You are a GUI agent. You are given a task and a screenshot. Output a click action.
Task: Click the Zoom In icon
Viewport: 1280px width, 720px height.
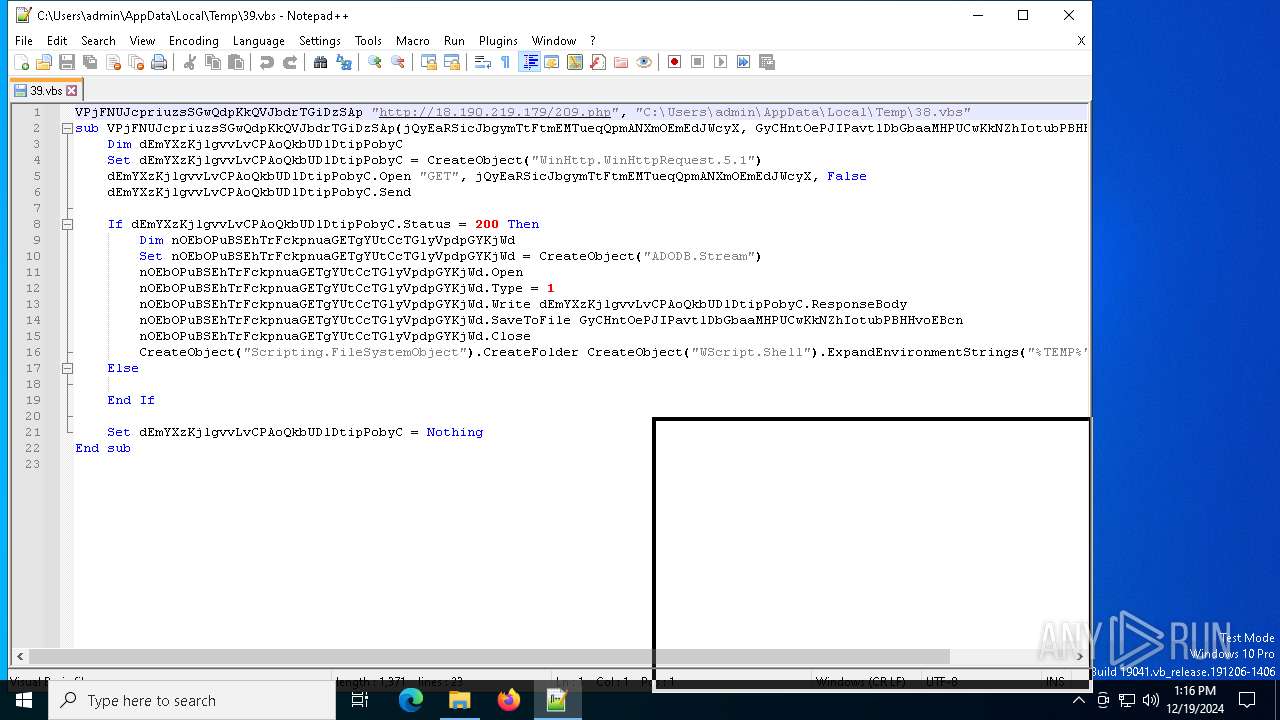click(x=374, y=62)
